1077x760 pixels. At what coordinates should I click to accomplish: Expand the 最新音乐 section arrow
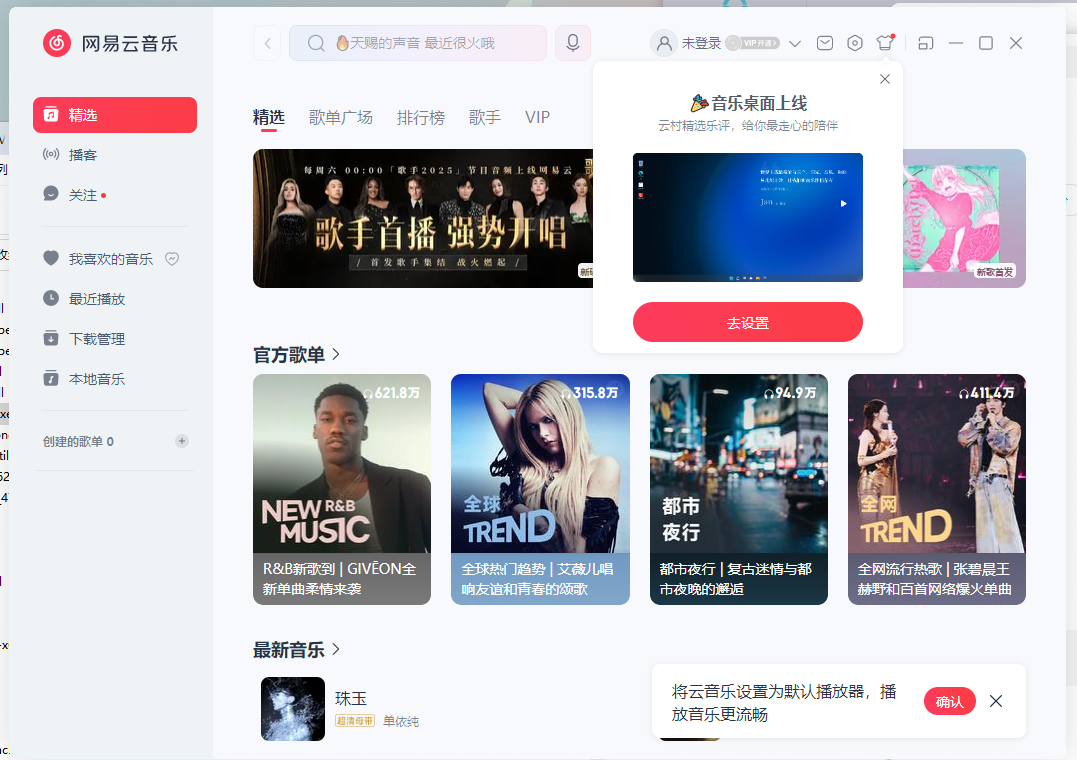[x=336, y=649]
